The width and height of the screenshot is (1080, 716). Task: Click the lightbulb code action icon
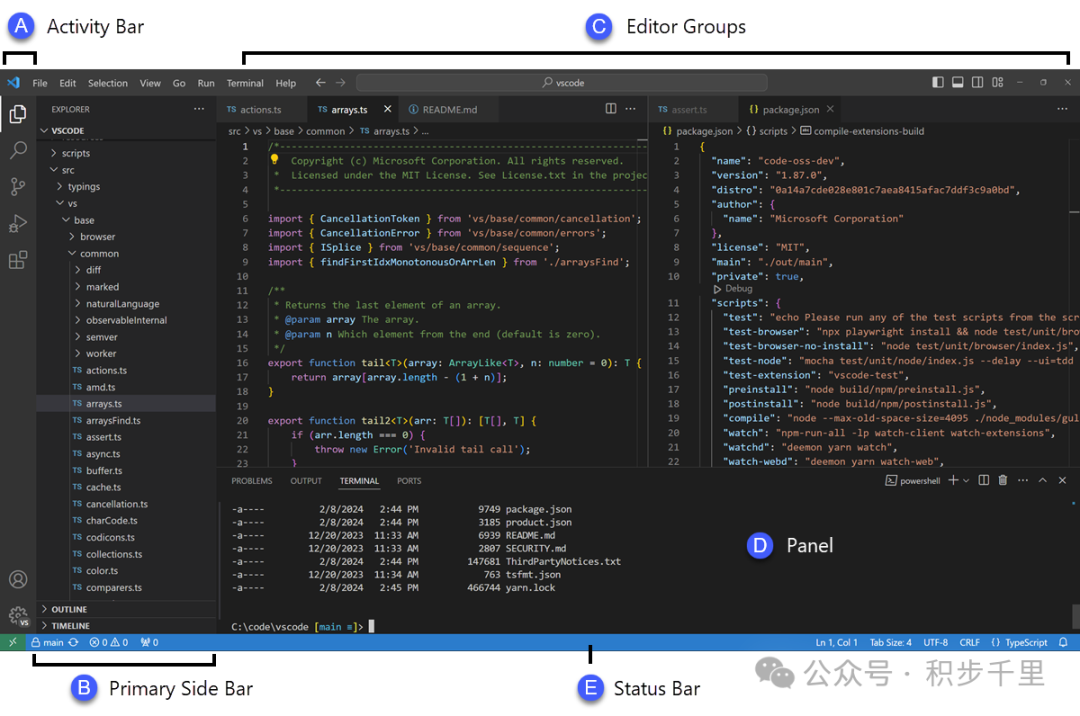[x=274, y=160]
